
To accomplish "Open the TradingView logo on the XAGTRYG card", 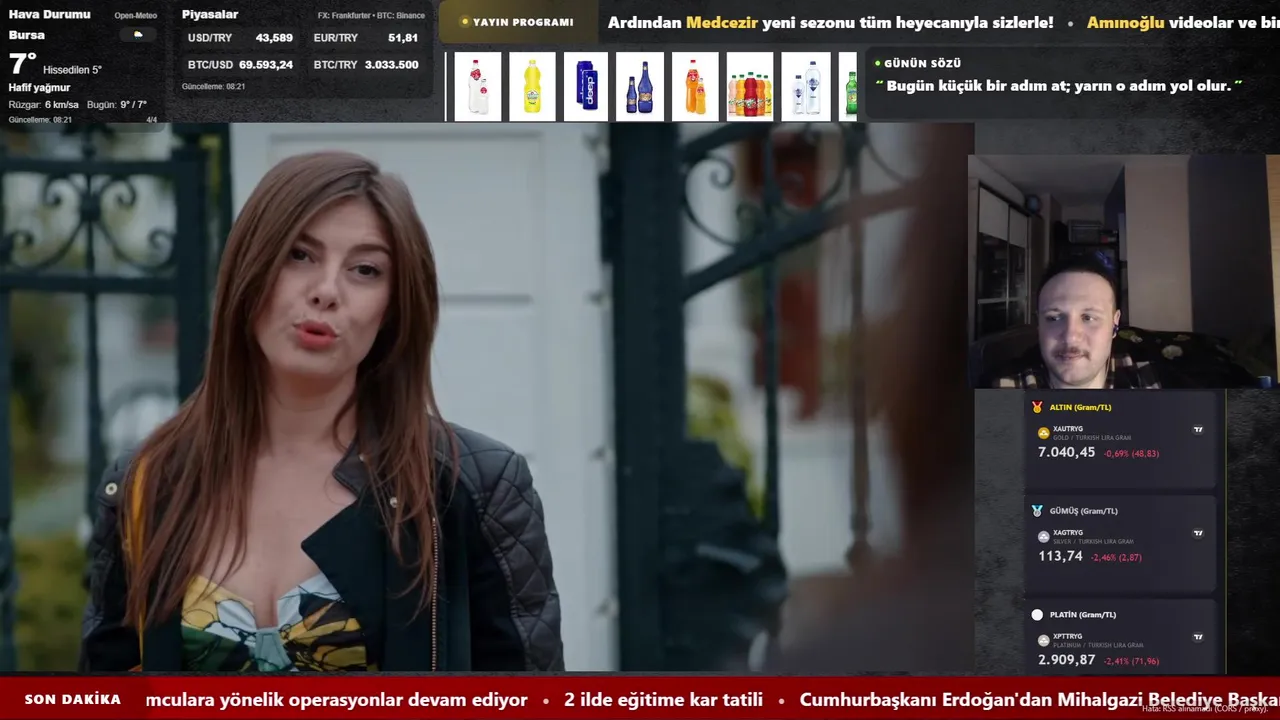I will (1198, 533).
